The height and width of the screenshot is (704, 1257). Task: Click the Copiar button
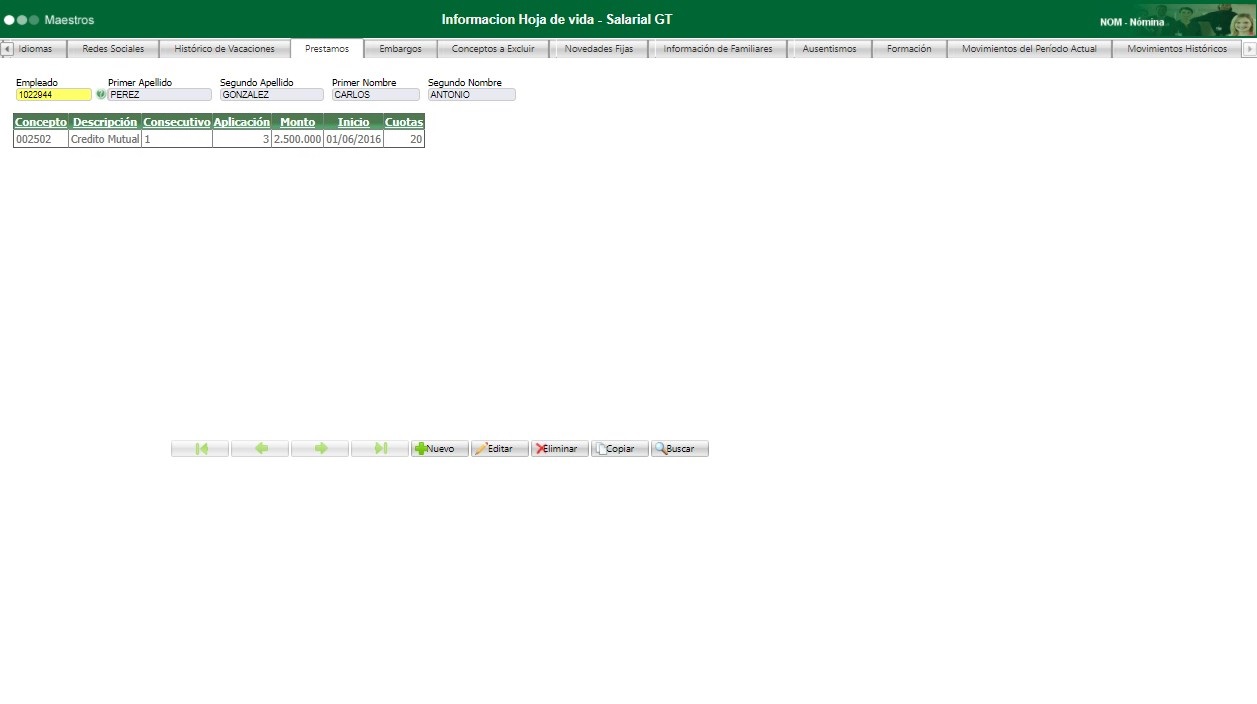point(620,449)
